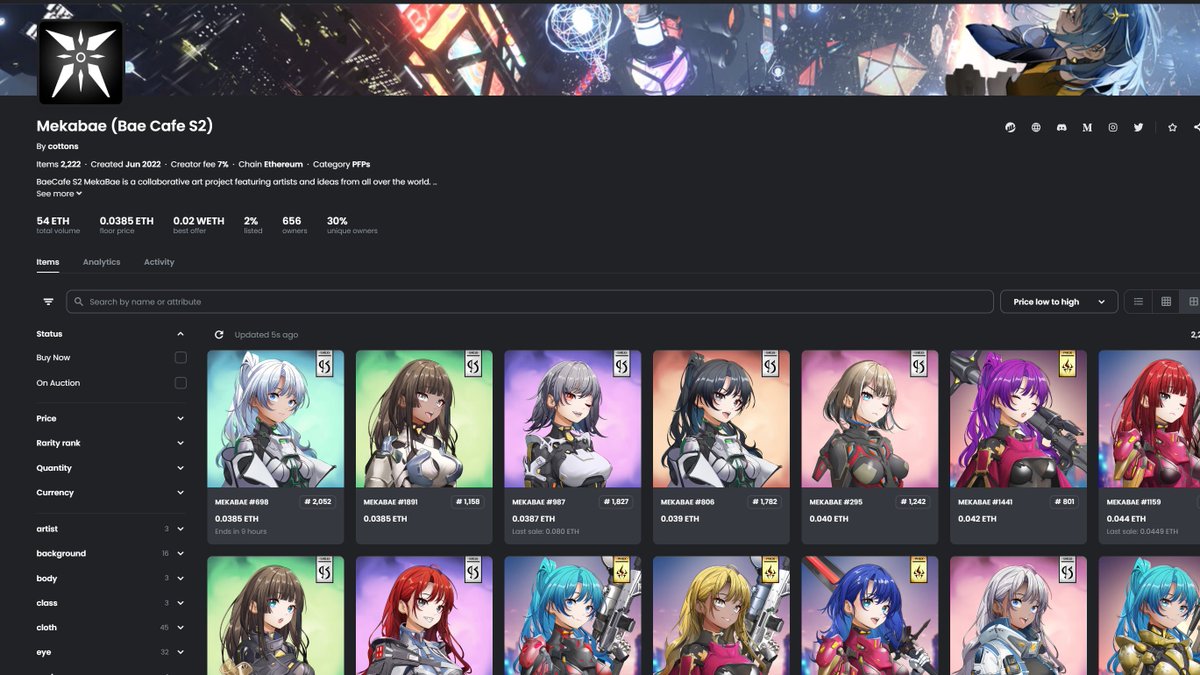Click rarity rank # 801 on MEKABAE #1441
1200x675 pixels.
[1064, 502]
